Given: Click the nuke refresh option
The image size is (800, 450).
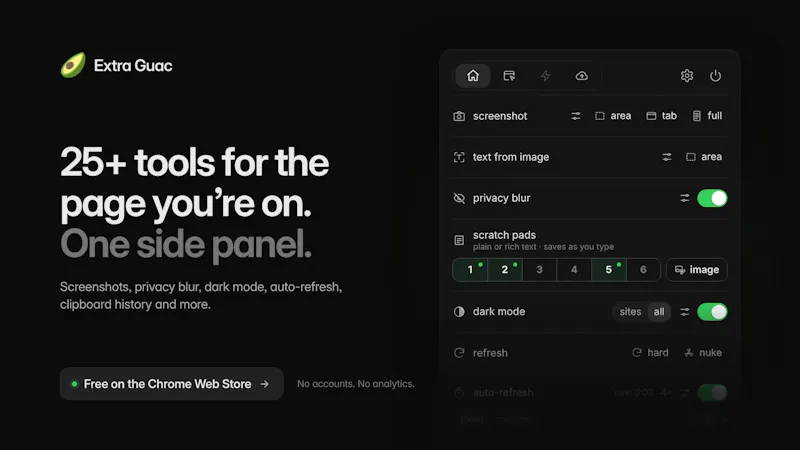Looking at the screenshot, I should [703, 353].
